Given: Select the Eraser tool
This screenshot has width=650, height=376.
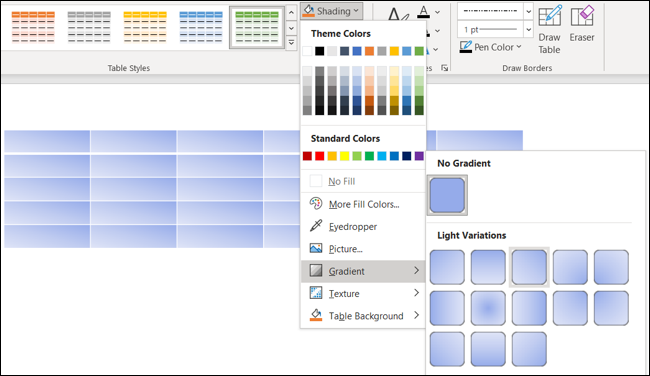Looking at the screenshot, I should pos(582,24).
